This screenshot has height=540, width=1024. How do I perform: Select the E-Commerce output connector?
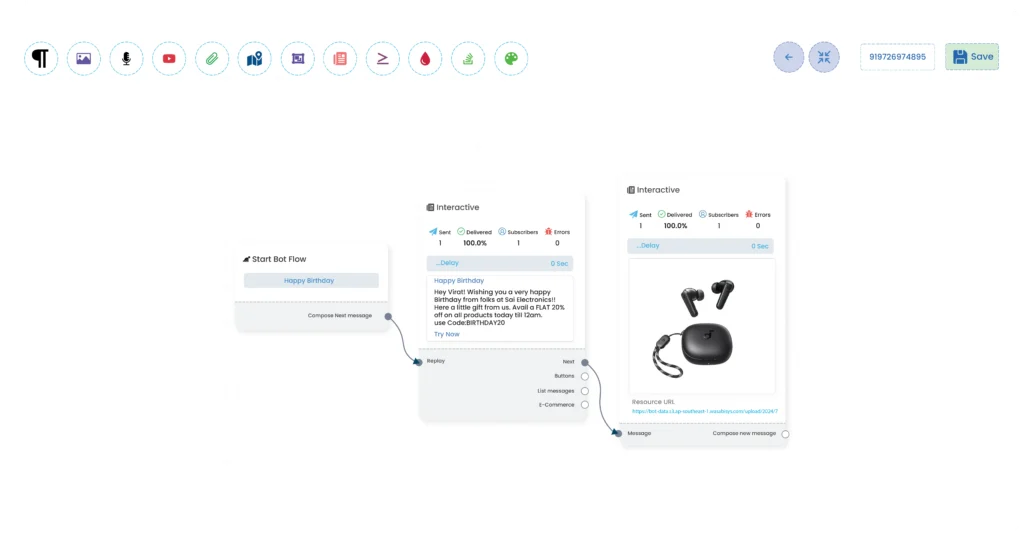pyautogui.click(x=584, y=405)
